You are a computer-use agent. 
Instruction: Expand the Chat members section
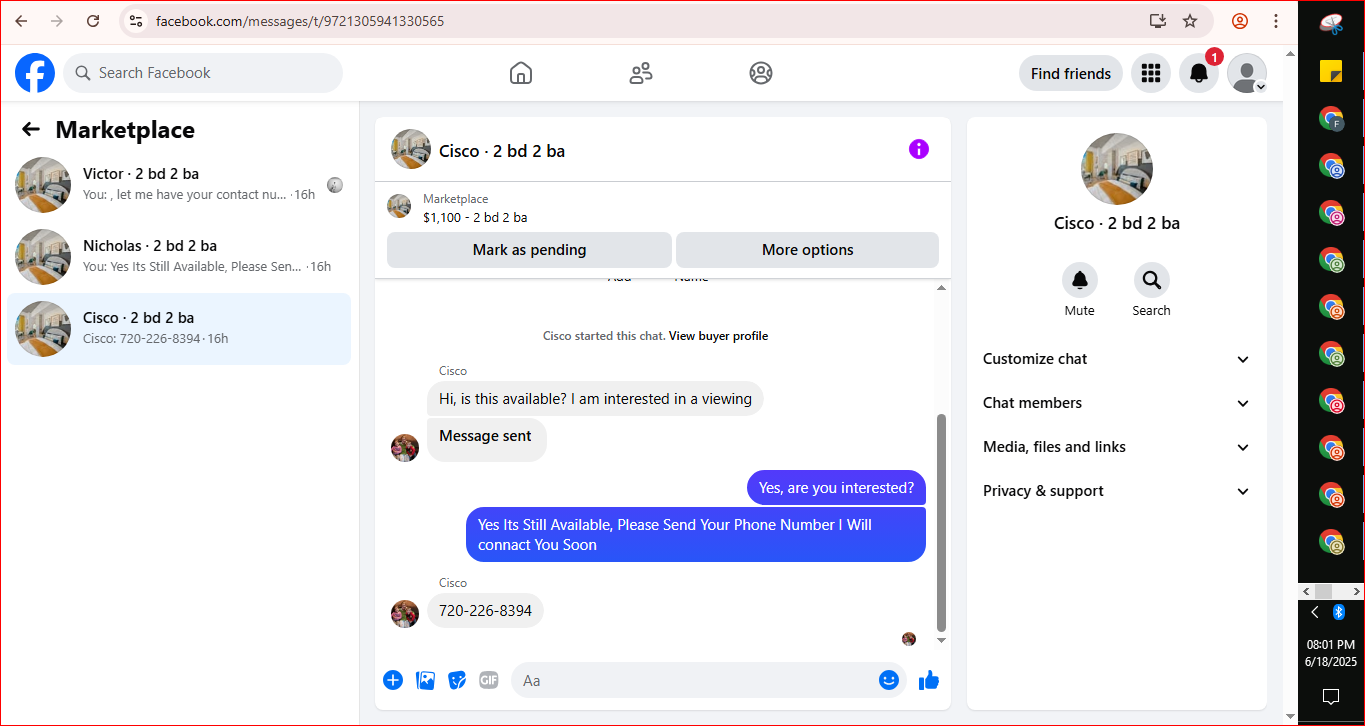1117,403
